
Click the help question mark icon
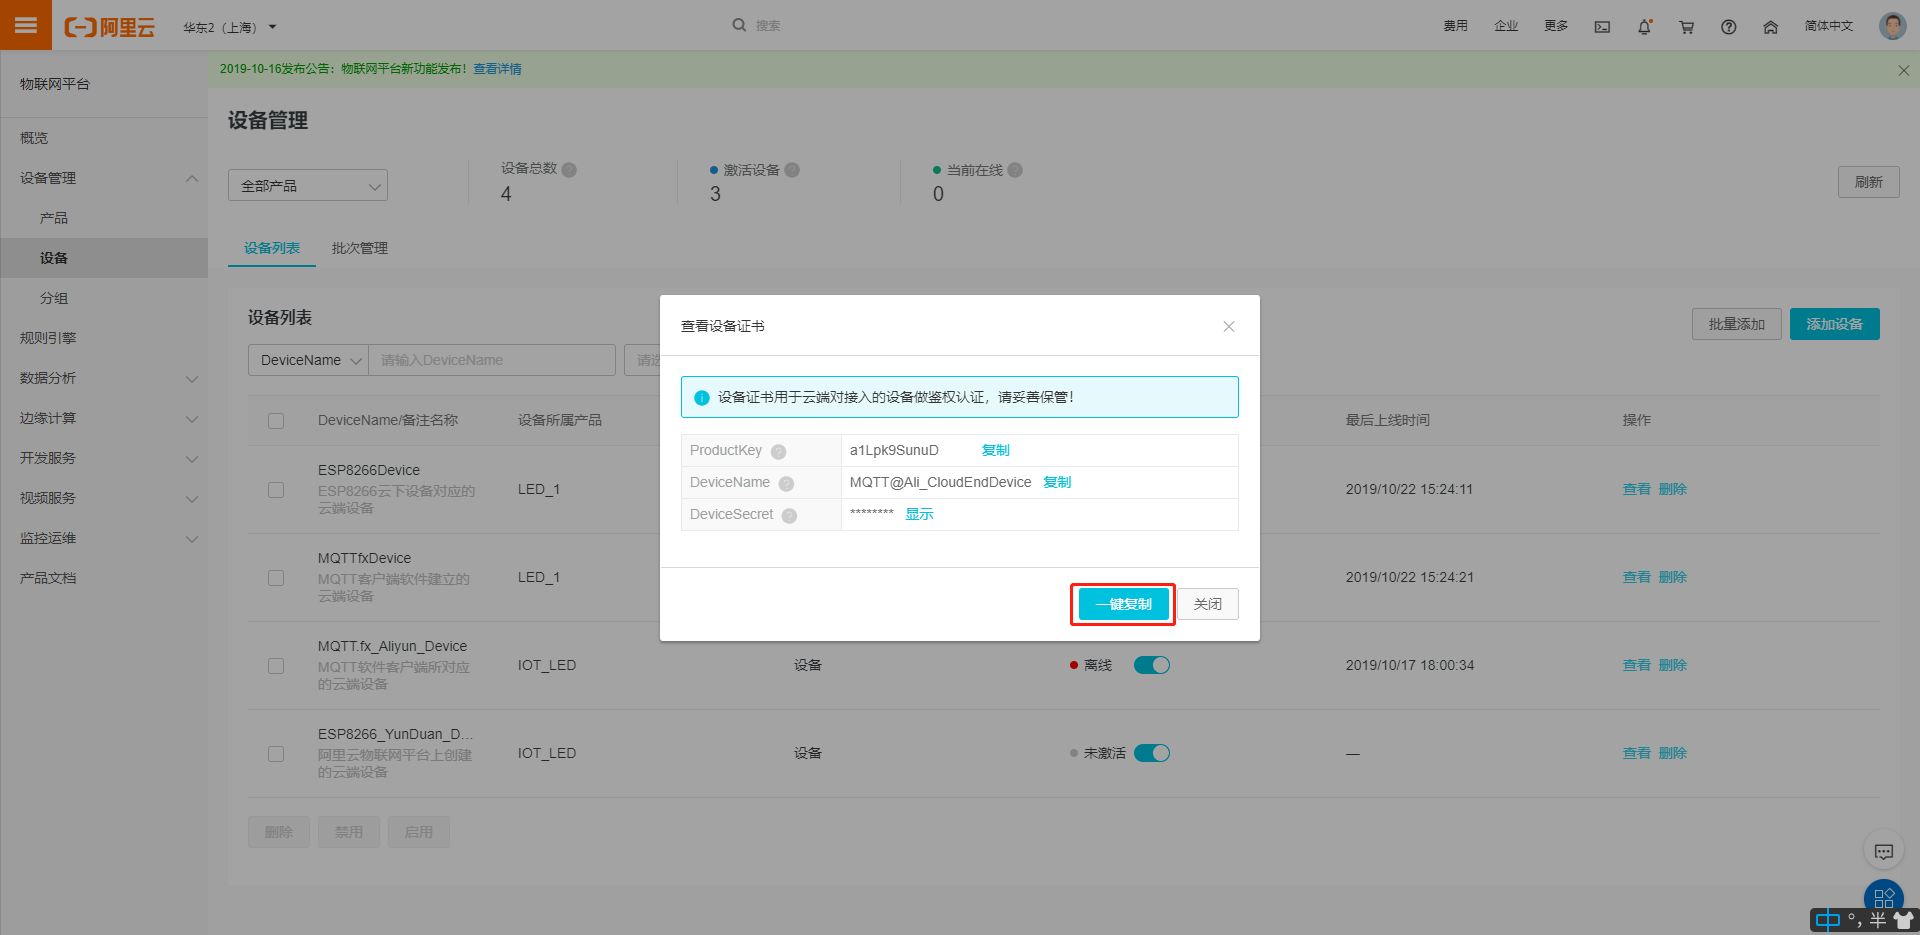1728,27
